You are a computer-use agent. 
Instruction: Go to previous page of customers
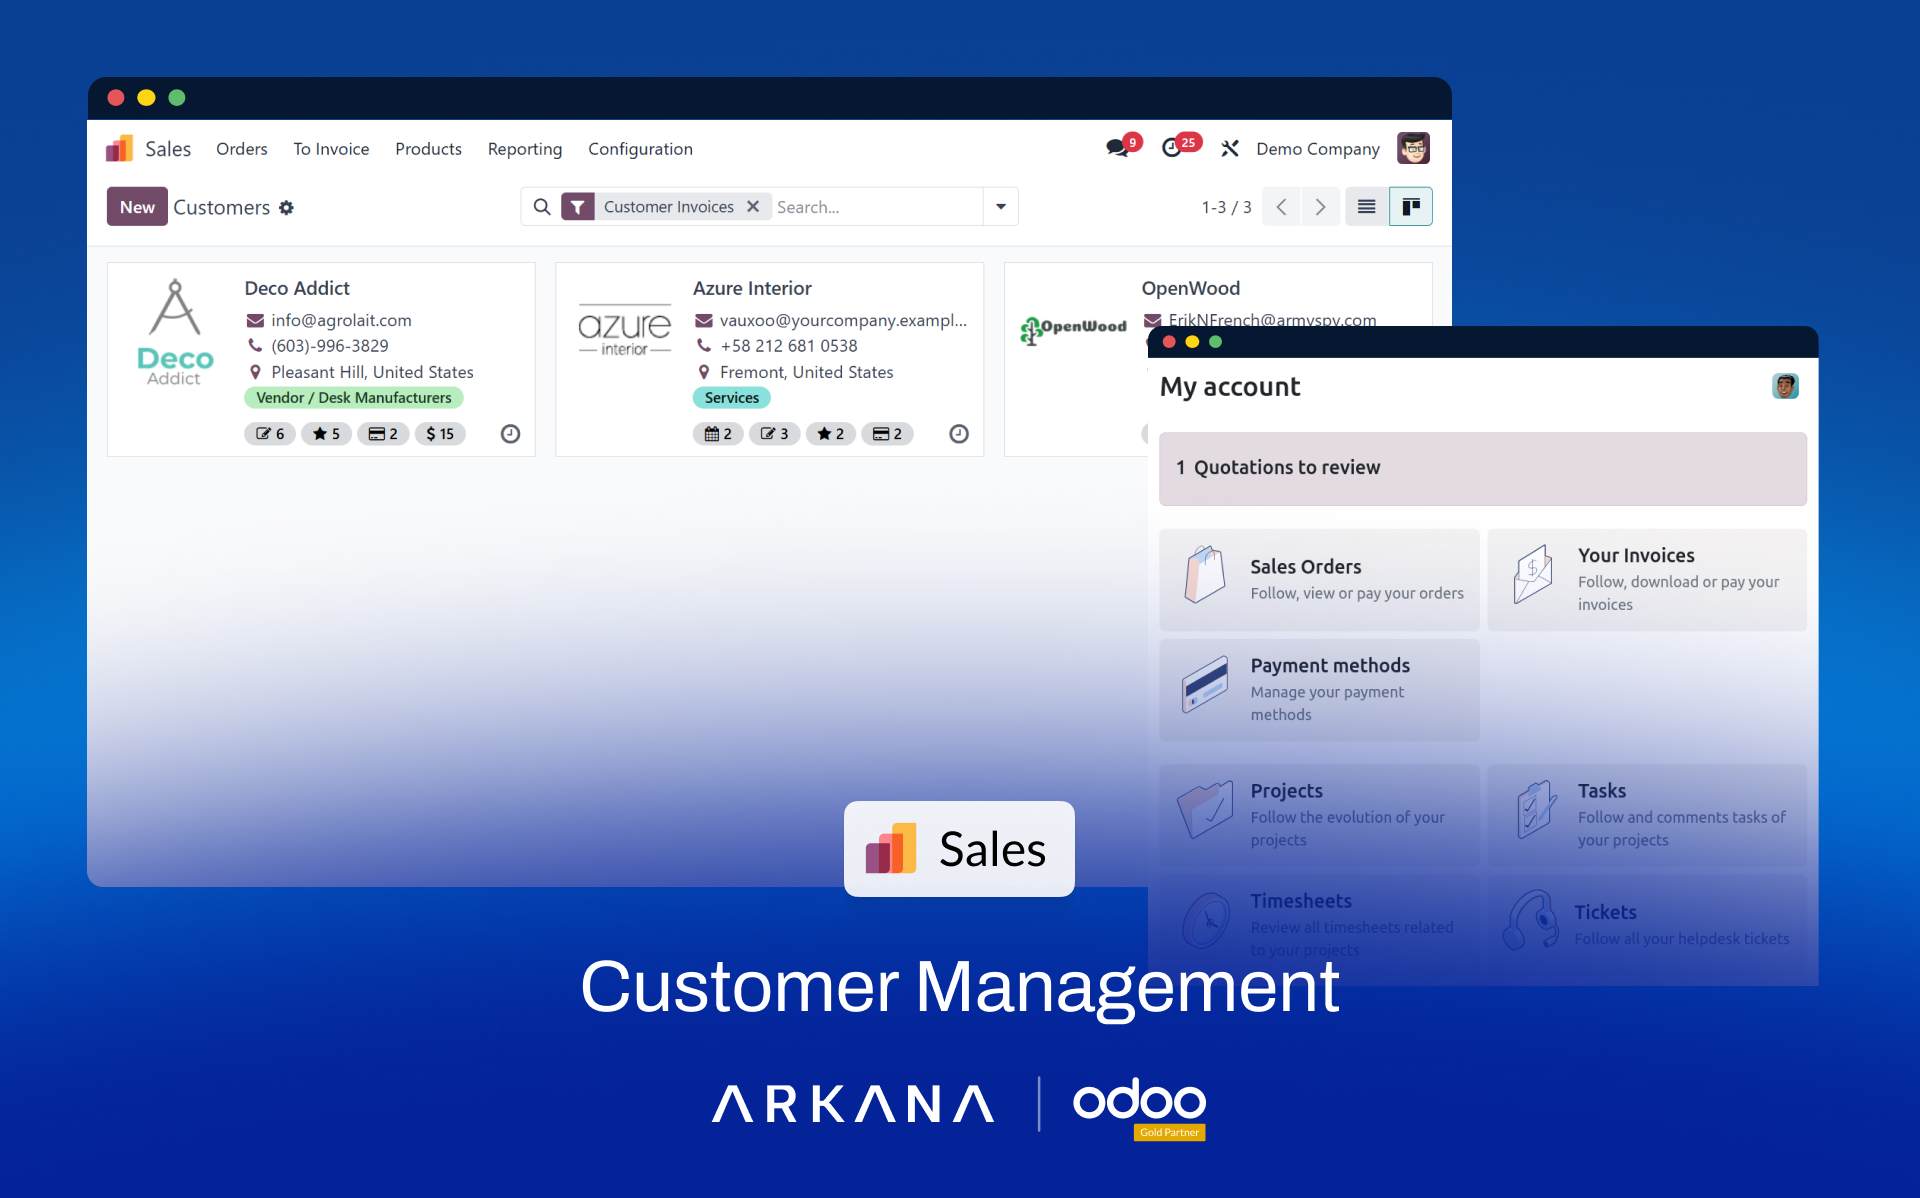pos(1281,207)
